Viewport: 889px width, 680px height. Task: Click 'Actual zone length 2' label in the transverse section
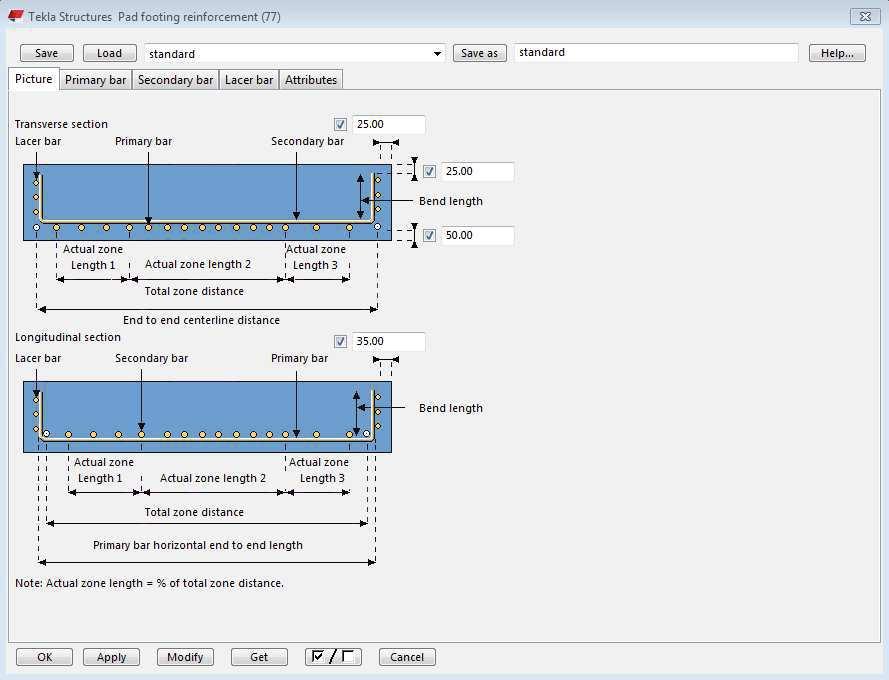pyautogui.click(x=198, y=264)
